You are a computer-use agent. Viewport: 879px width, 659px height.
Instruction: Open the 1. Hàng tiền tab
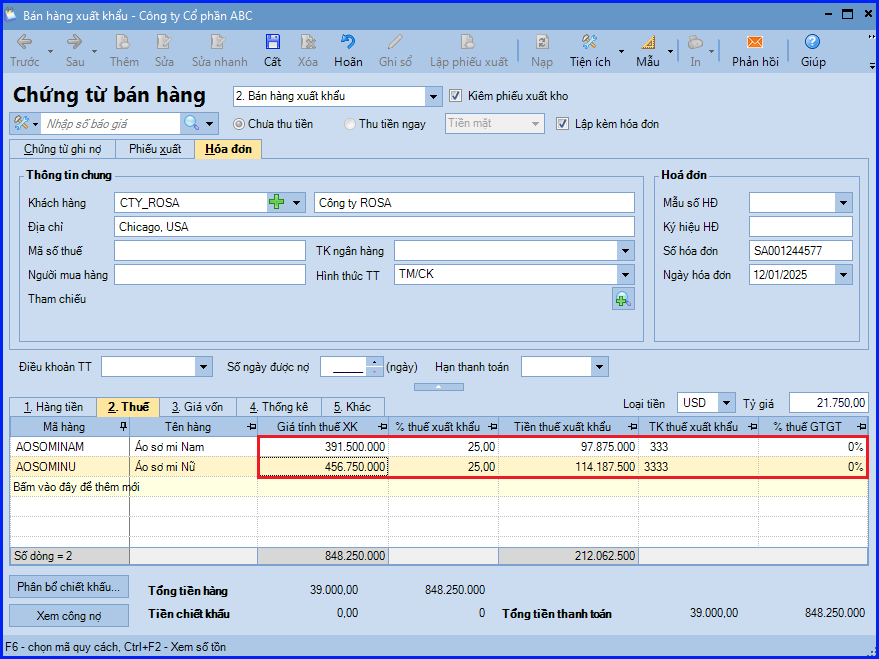(53, 407)
